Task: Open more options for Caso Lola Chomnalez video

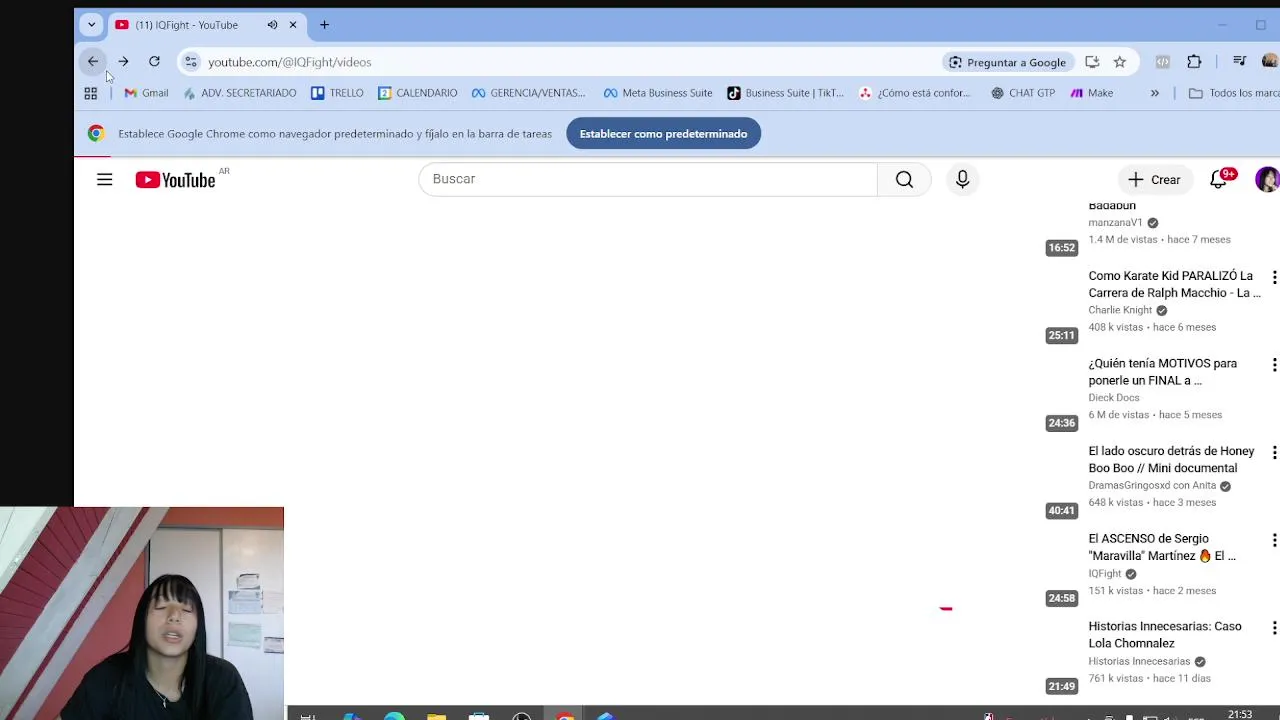Action: click(1273, 628)
